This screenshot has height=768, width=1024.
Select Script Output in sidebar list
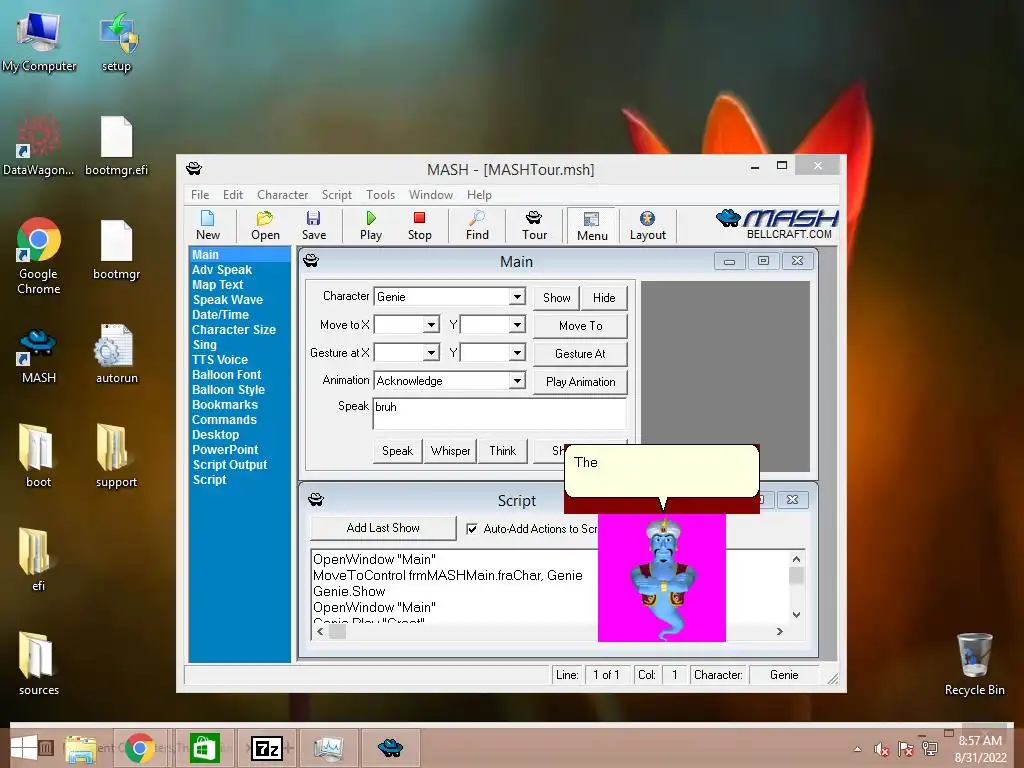(x=229, y=465)
